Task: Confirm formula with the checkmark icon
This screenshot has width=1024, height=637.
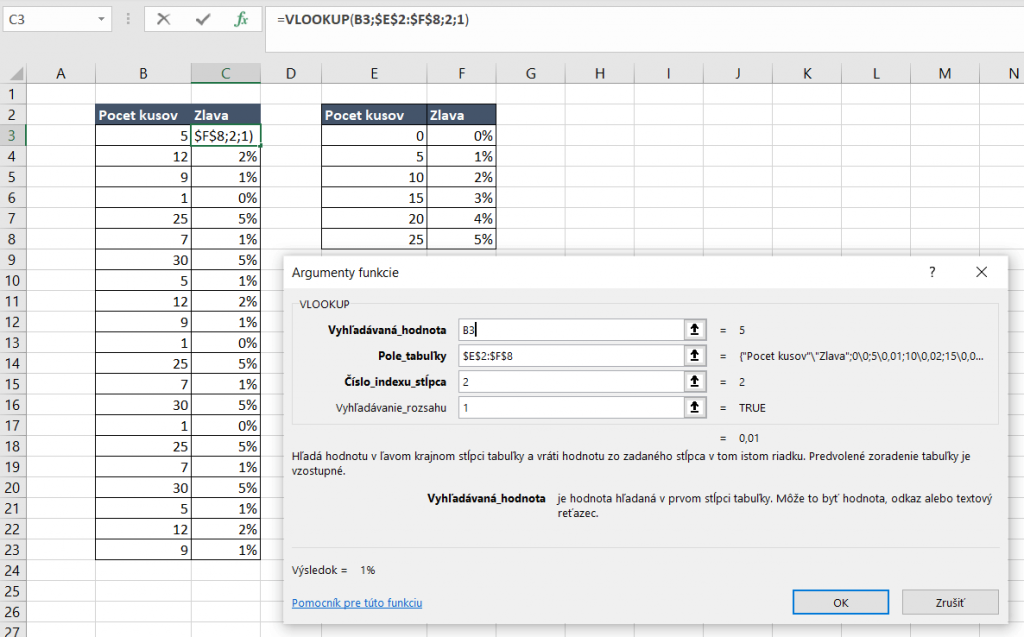Action: [x=202, y=20]
